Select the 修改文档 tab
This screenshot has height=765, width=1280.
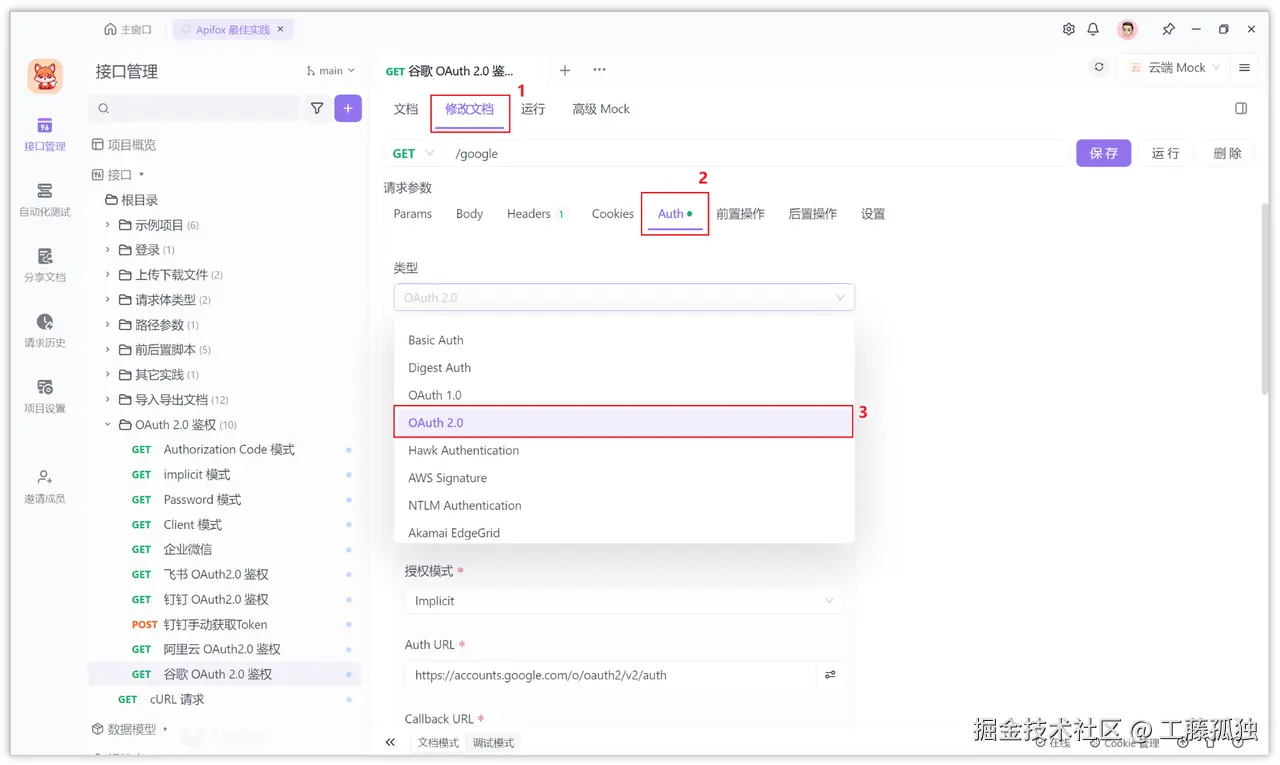tap(470, 109)
